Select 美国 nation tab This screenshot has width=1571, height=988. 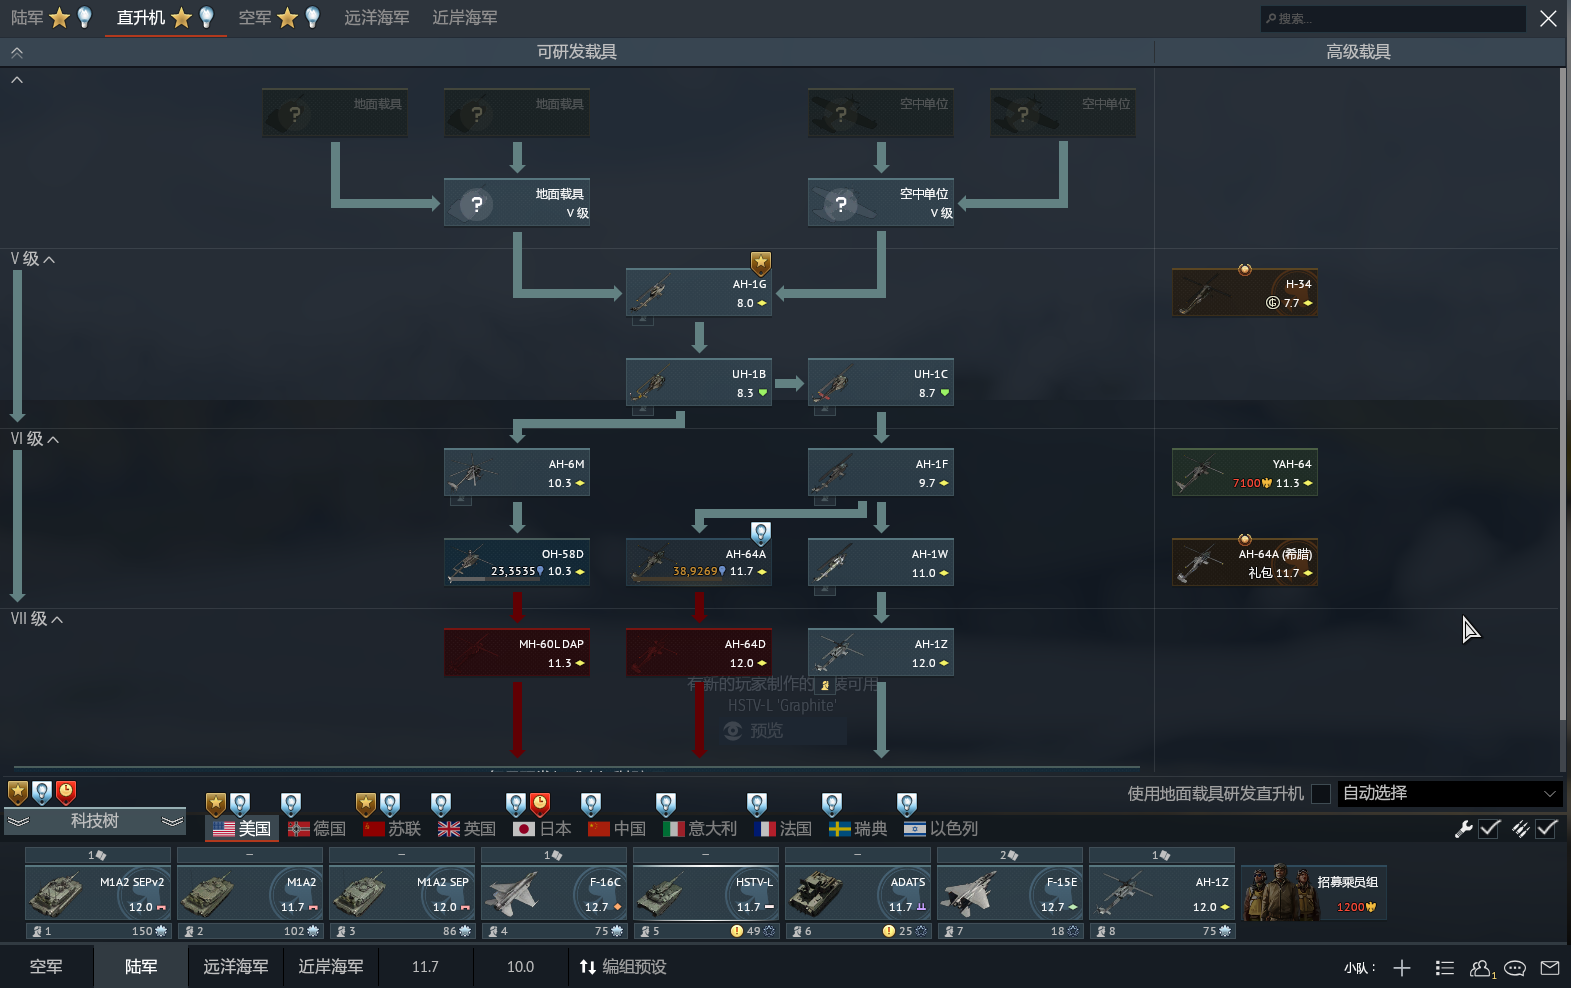pos(242,829)
